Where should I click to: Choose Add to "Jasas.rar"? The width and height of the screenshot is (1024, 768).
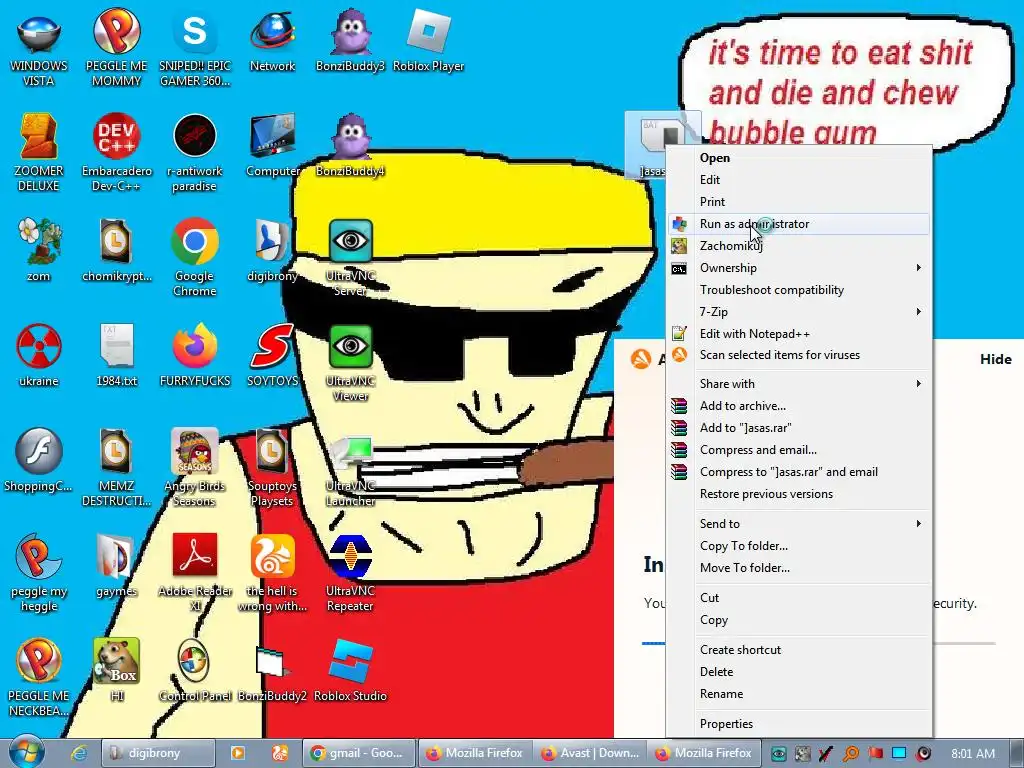[x=799, y=428]
